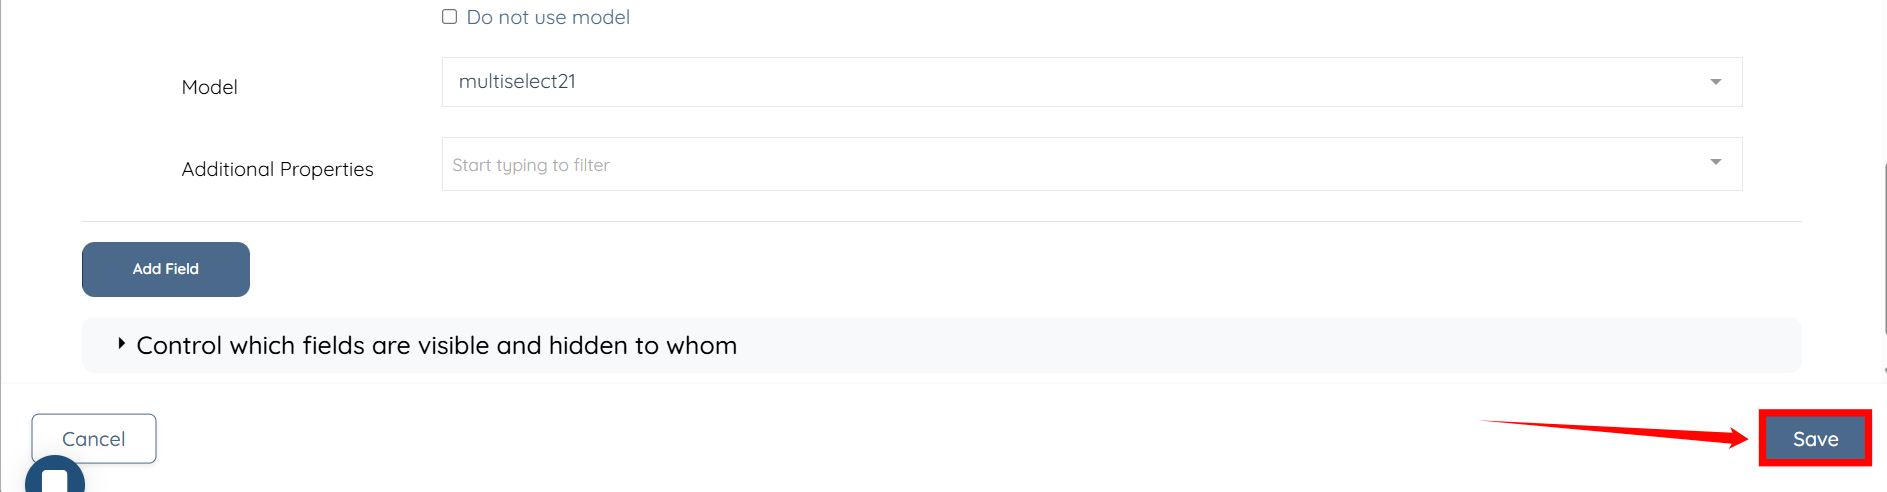
Task: Open the round chat widget icon
Action: pos(55,478)
